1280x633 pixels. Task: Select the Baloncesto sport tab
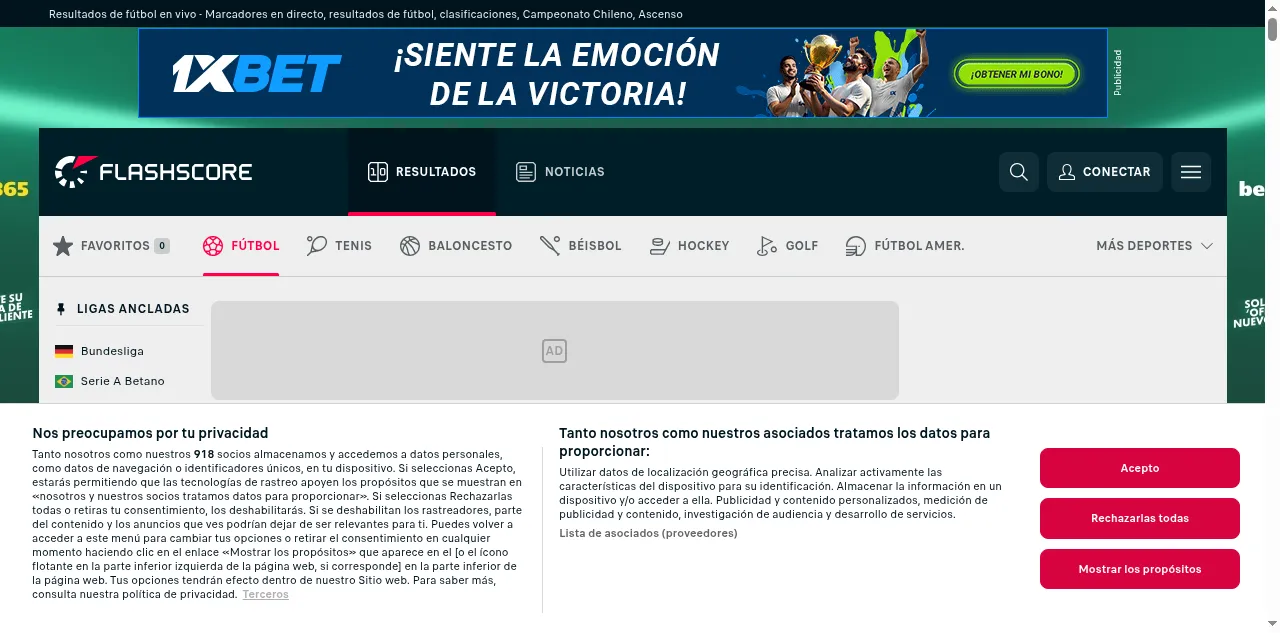pos(456,246)
